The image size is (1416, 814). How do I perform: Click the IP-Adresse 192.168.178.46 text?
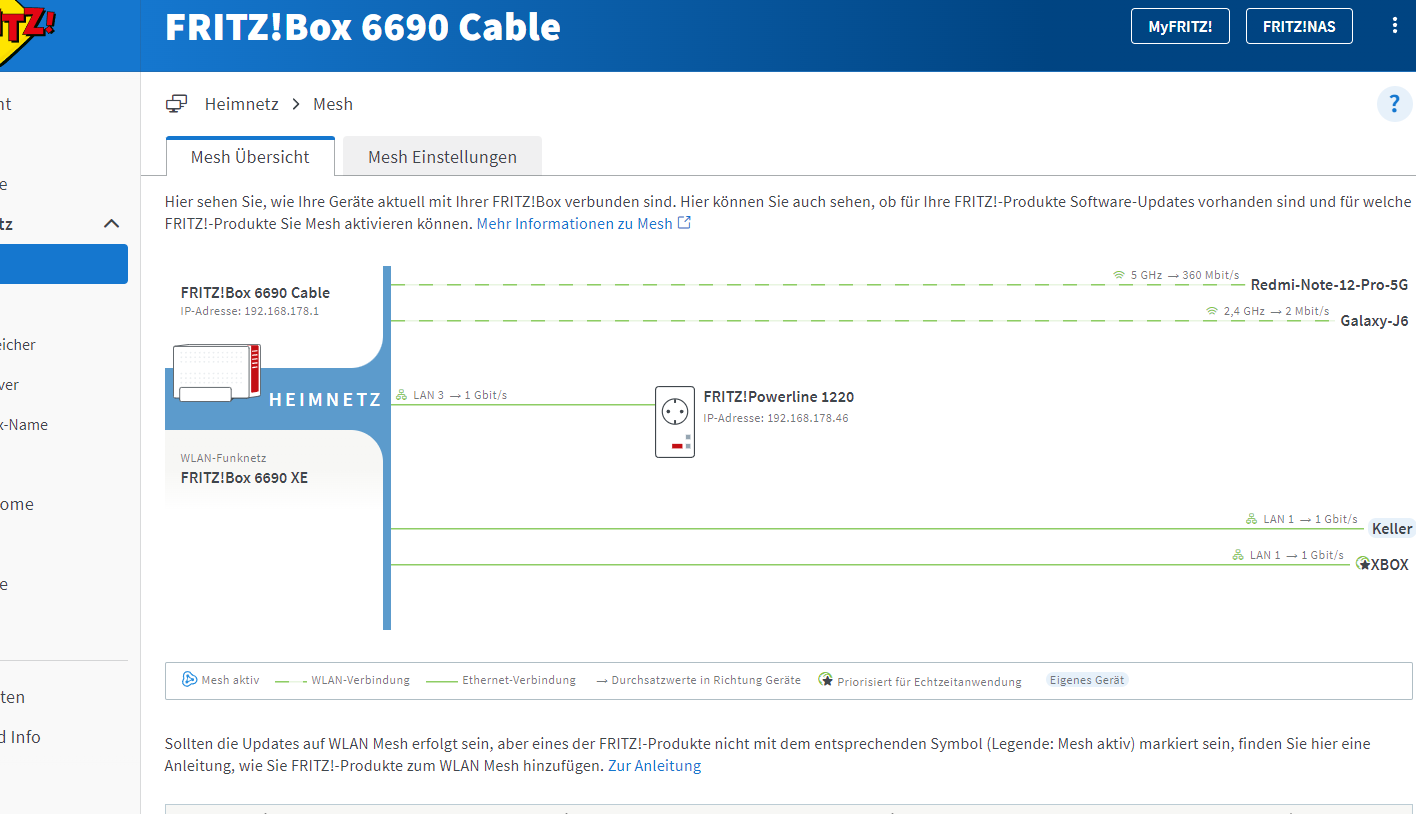click(x=776, y=418)
